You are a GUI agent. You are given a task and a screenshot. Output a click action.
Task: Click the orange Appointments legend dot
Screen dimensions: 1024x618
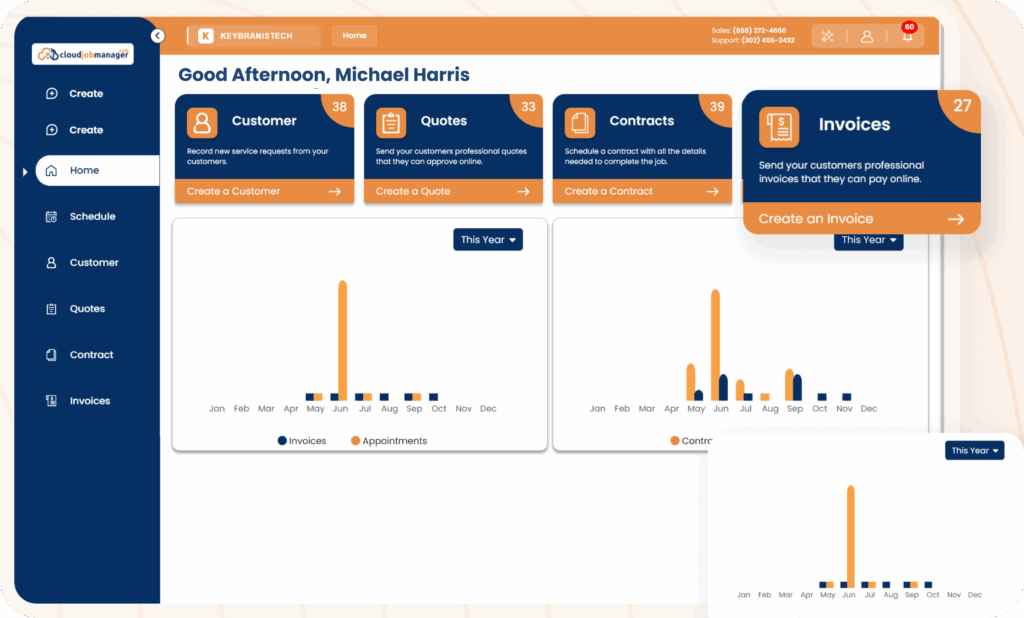point(355,441)
